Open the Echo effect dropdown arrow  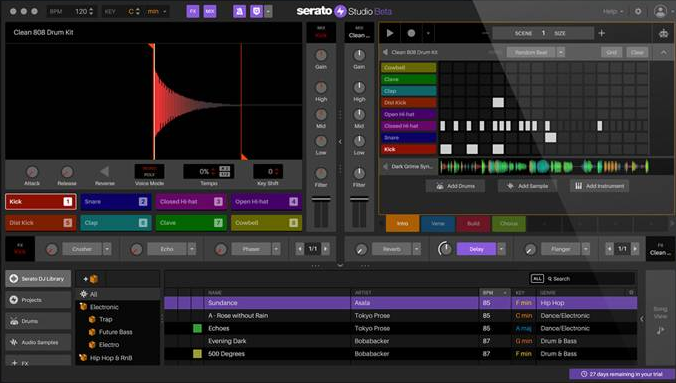[192, 249]
